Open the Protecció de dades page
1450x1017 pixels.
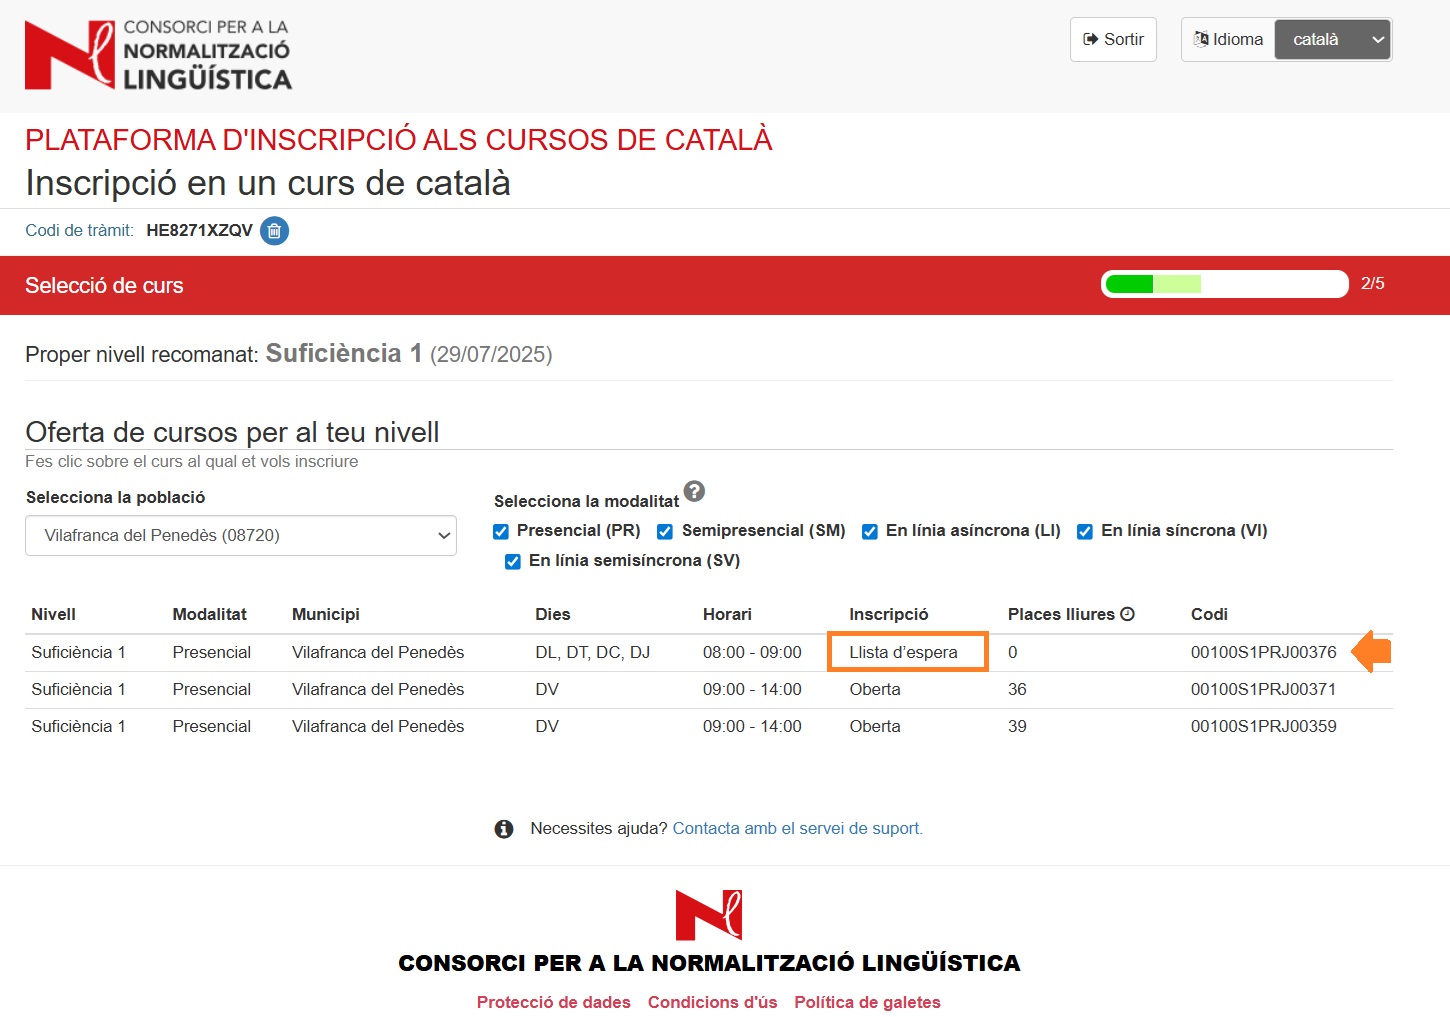[x=553, y=1001]
